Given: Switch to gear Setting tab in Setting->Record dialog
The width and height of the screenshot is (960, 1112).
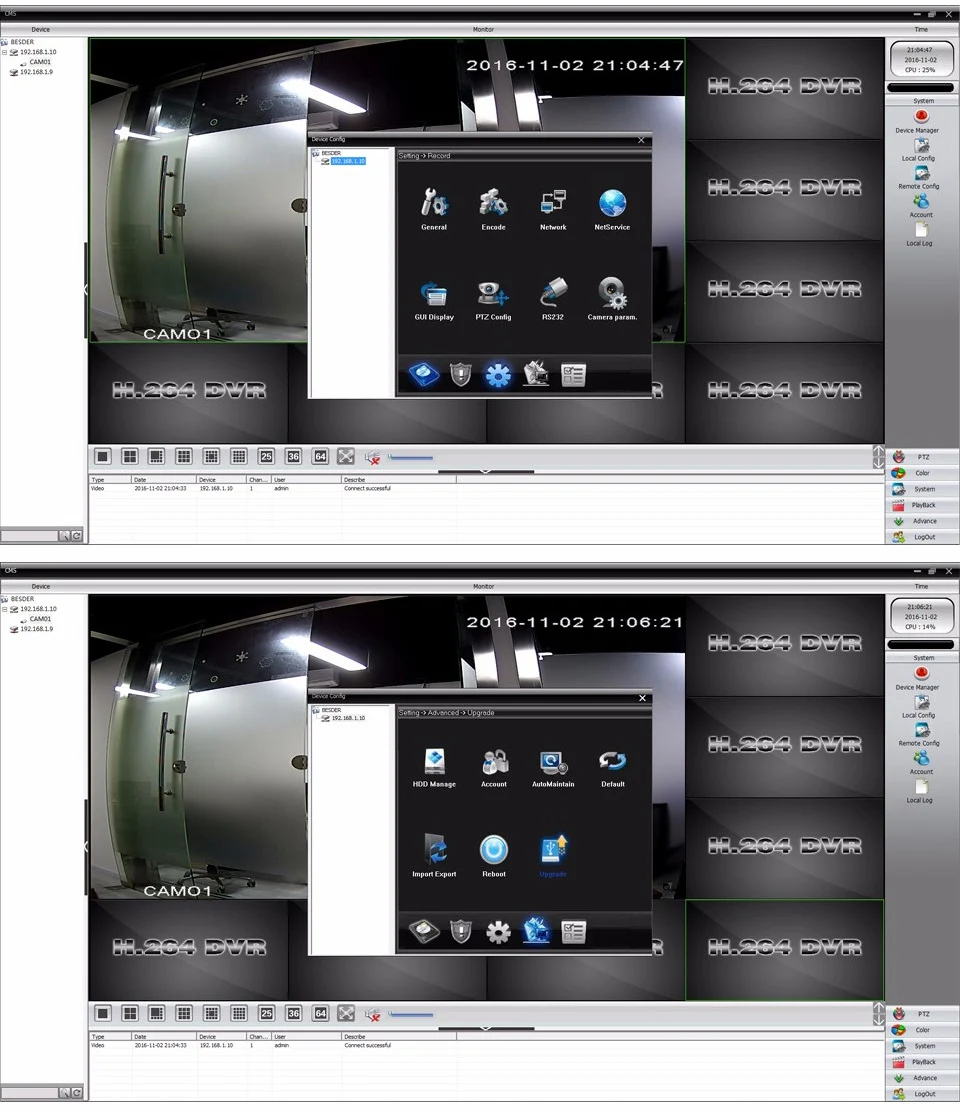Looking at the screenshot, I should click(498, 374).
